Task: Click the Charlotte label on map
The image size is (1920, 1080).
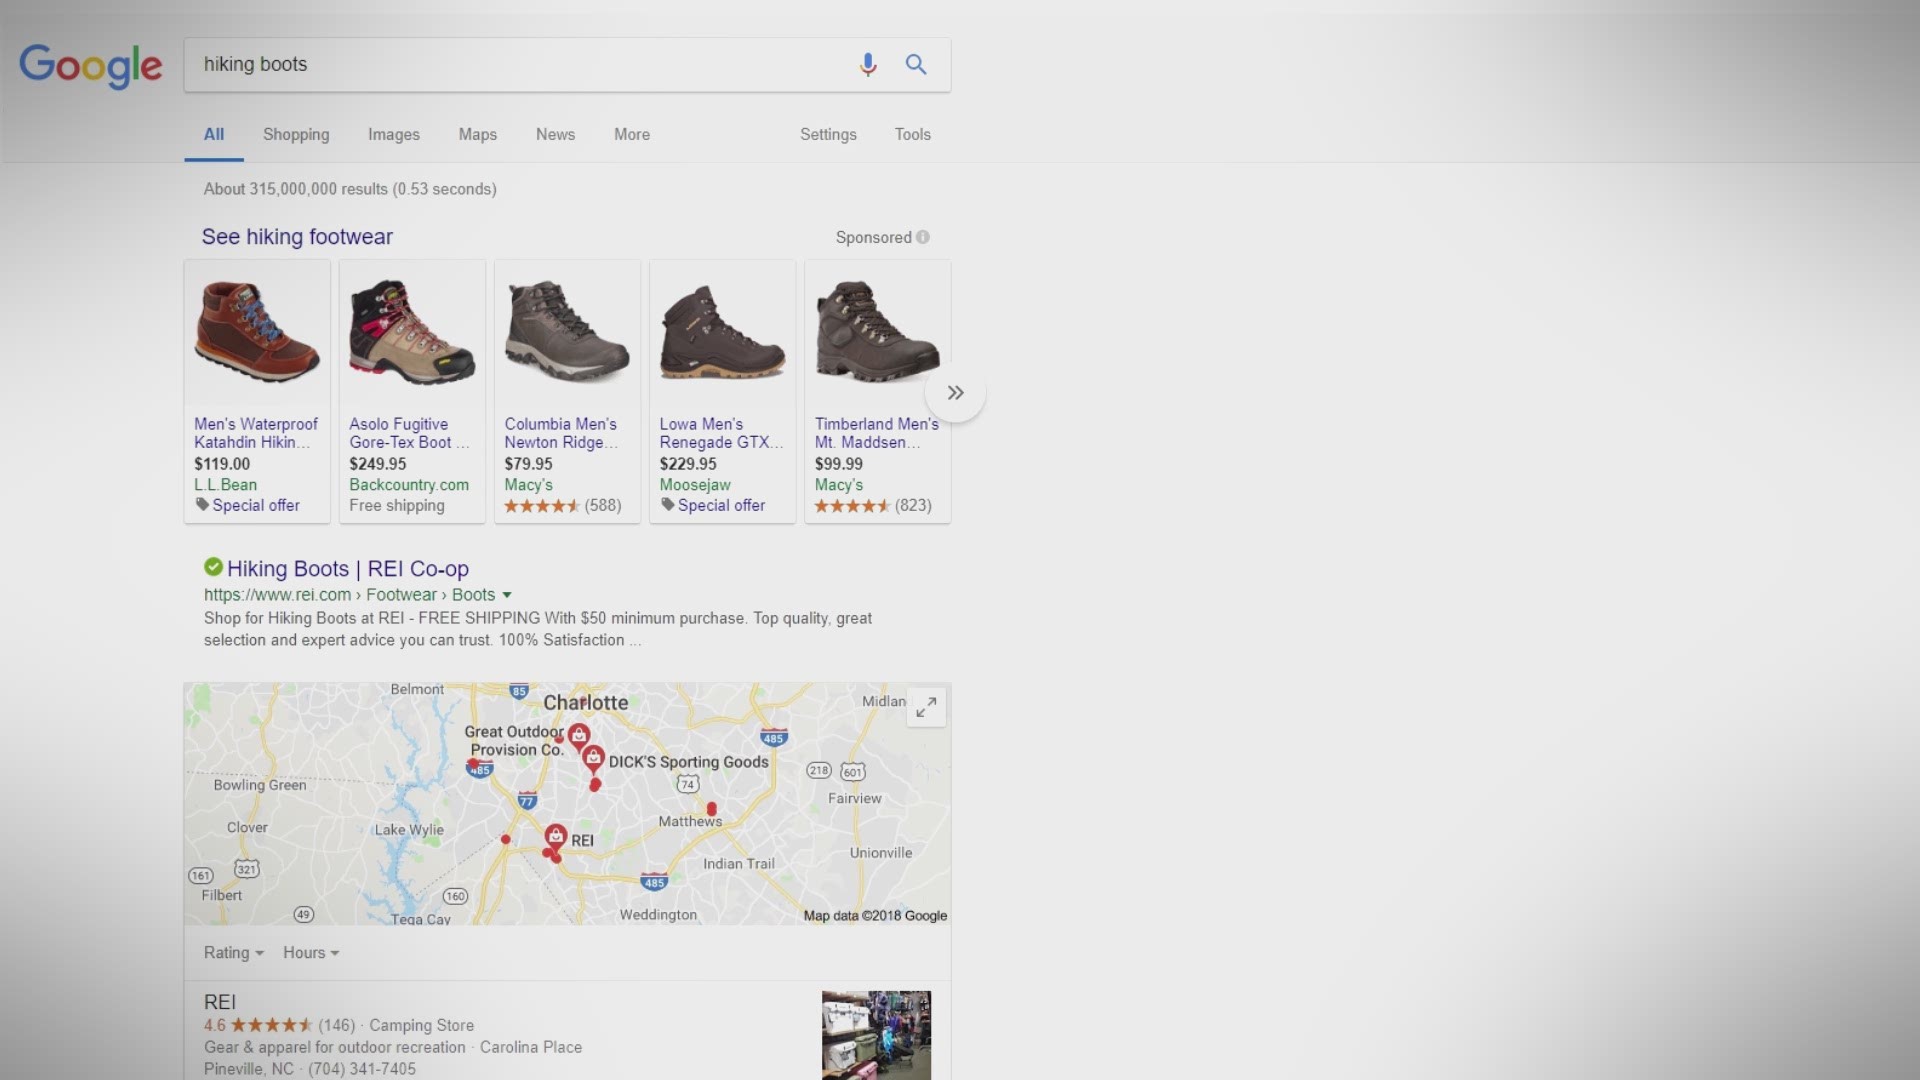Action: point(586,703)
